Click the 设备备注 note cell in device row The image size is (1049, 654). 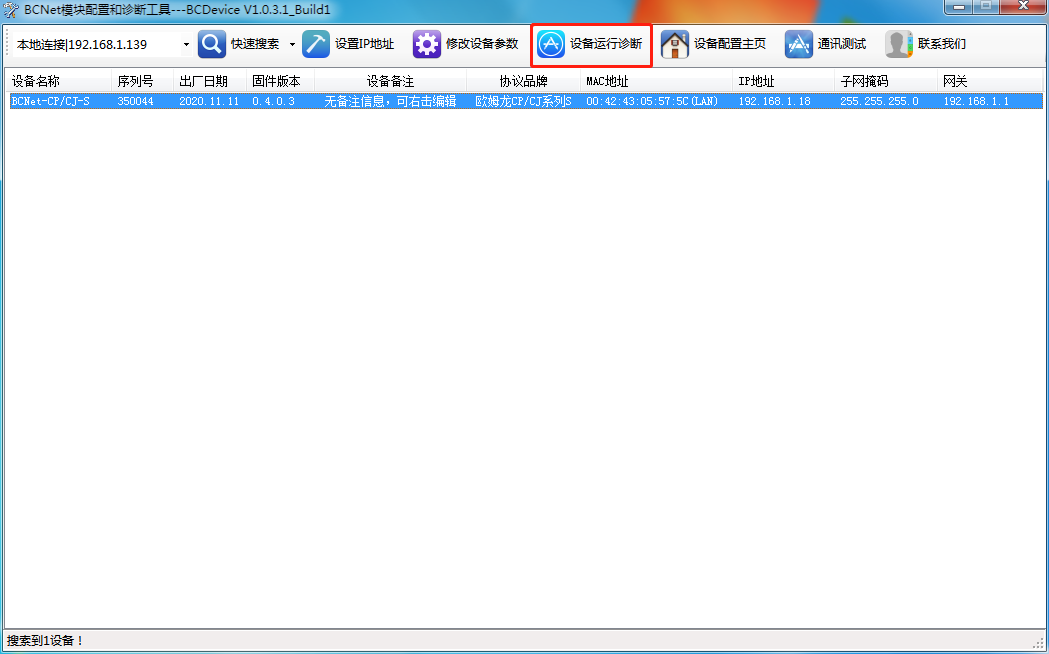[390, 101]
